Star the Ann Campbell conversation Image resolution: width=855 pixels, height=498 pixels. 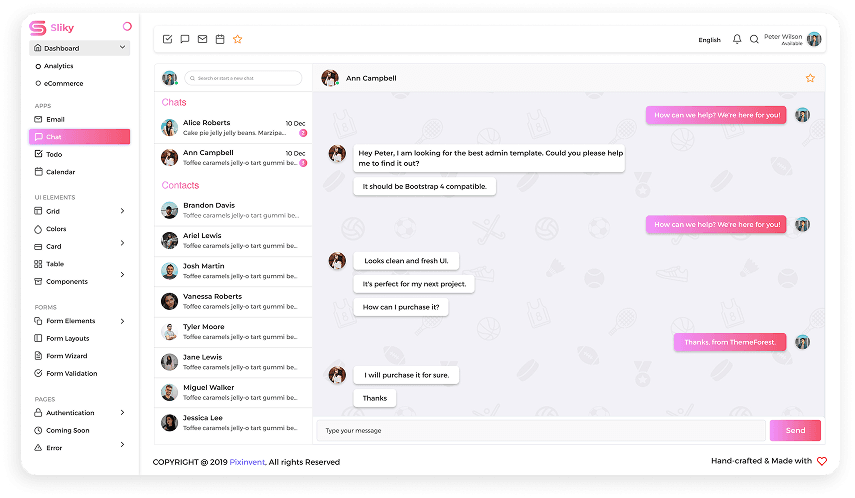[810, 78]
